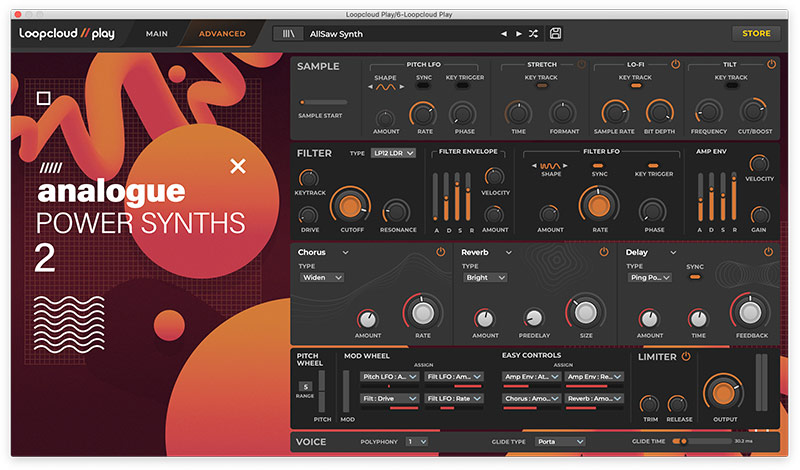This screenshot has height=470, width=800.
Task: Open Easy Controls Chorus Amount assign dropdown
Action: (531, 399)
